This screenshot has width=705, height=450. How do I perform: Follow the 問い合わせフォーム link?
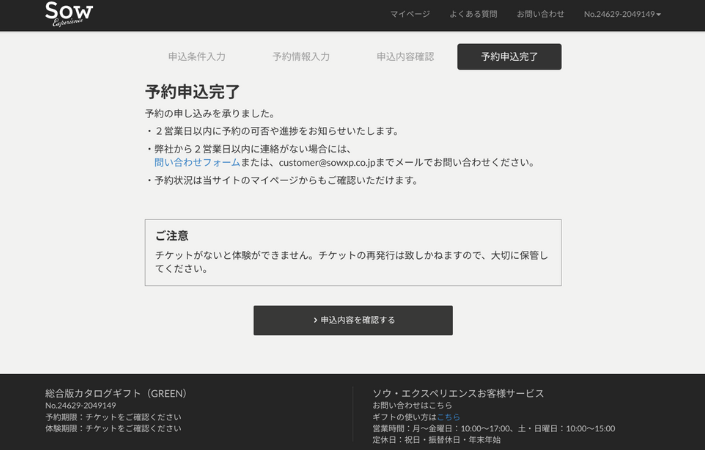[x=197, y=162]
